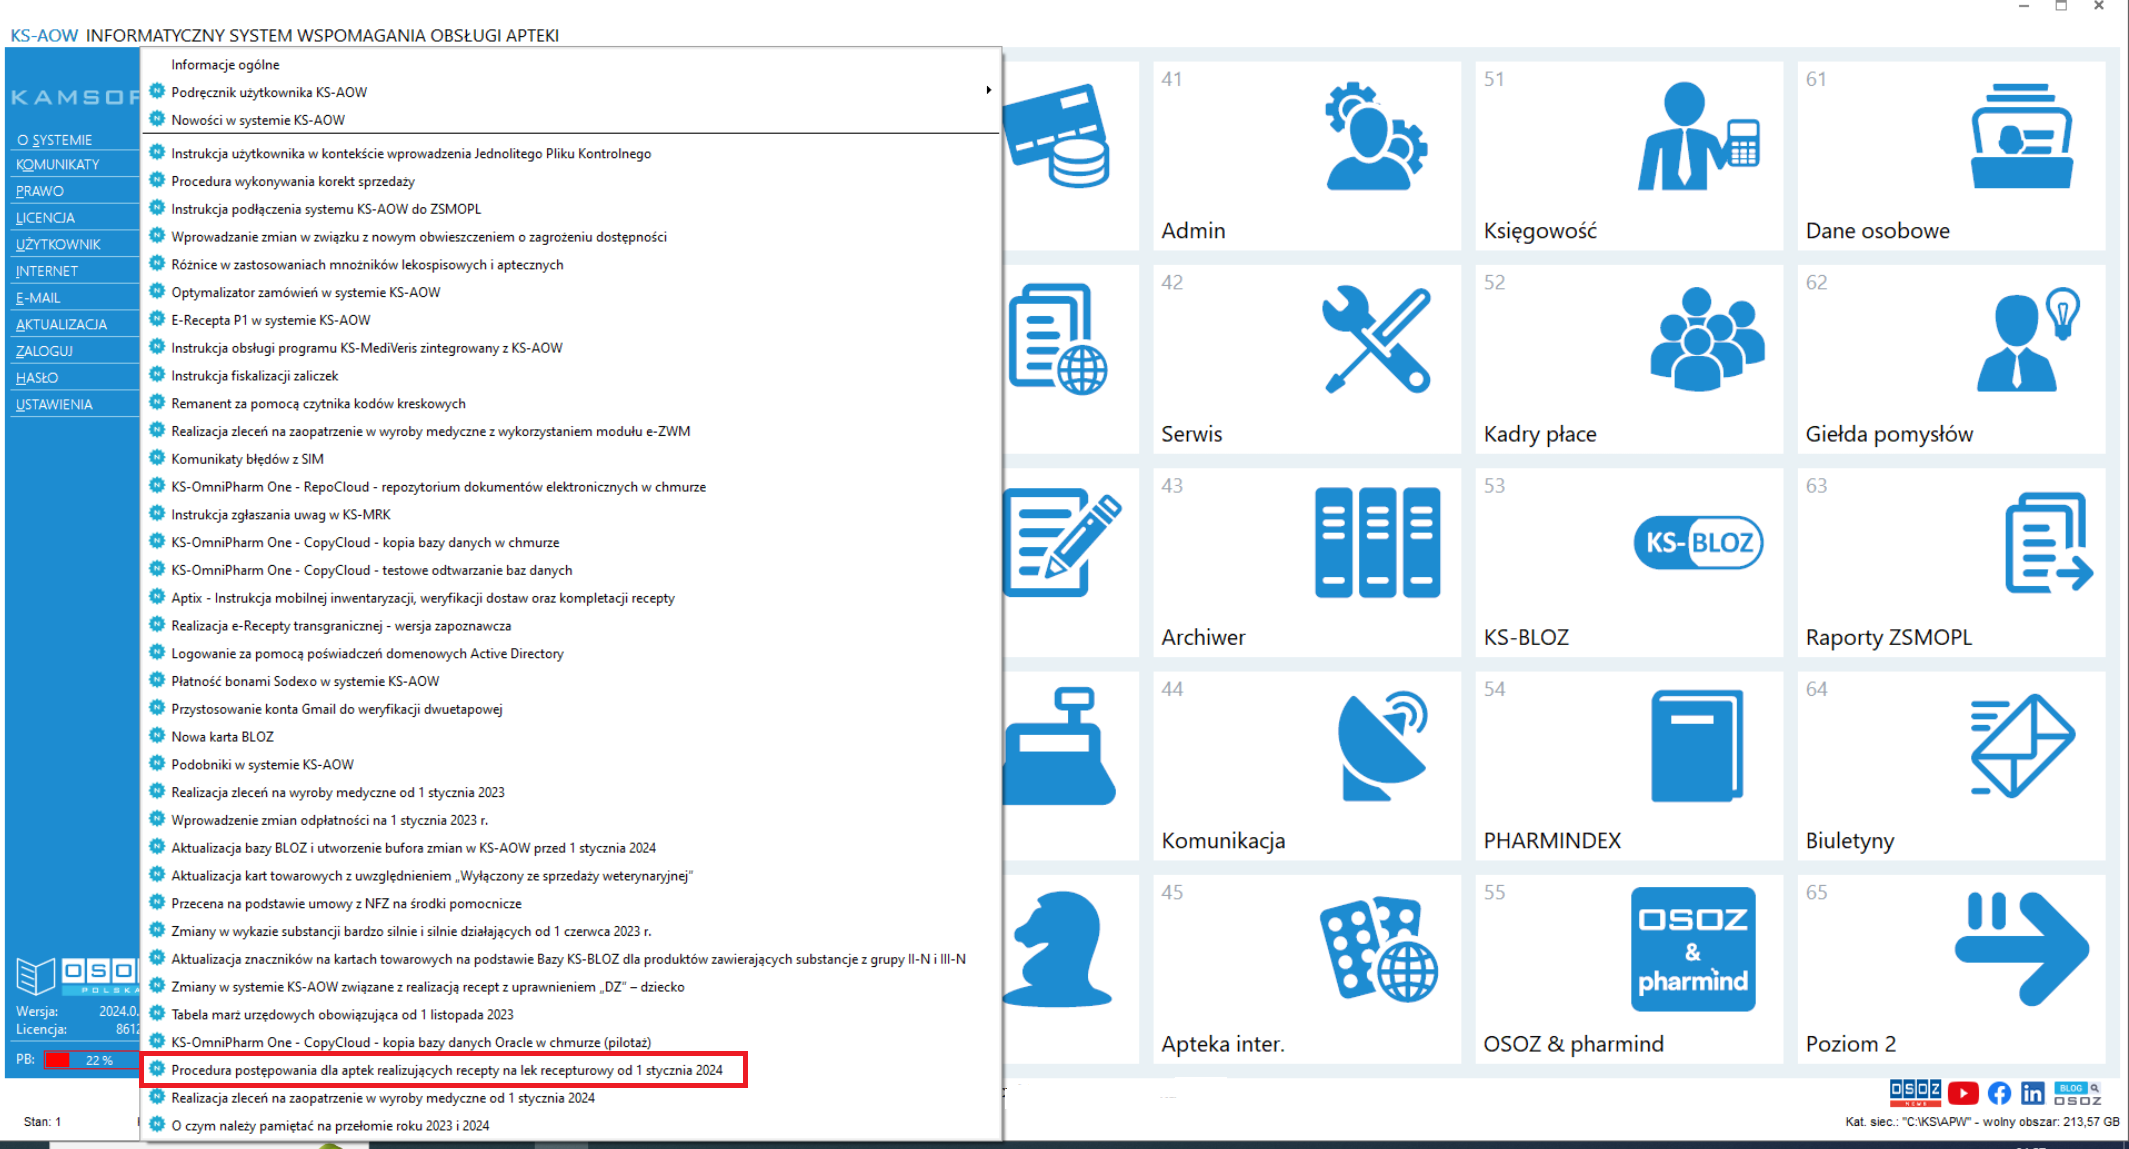The height and width of the screenshot is (1149, 2129).
Task: Open the Biuletyny envelope icon
Action: (x=2021, y=746)
